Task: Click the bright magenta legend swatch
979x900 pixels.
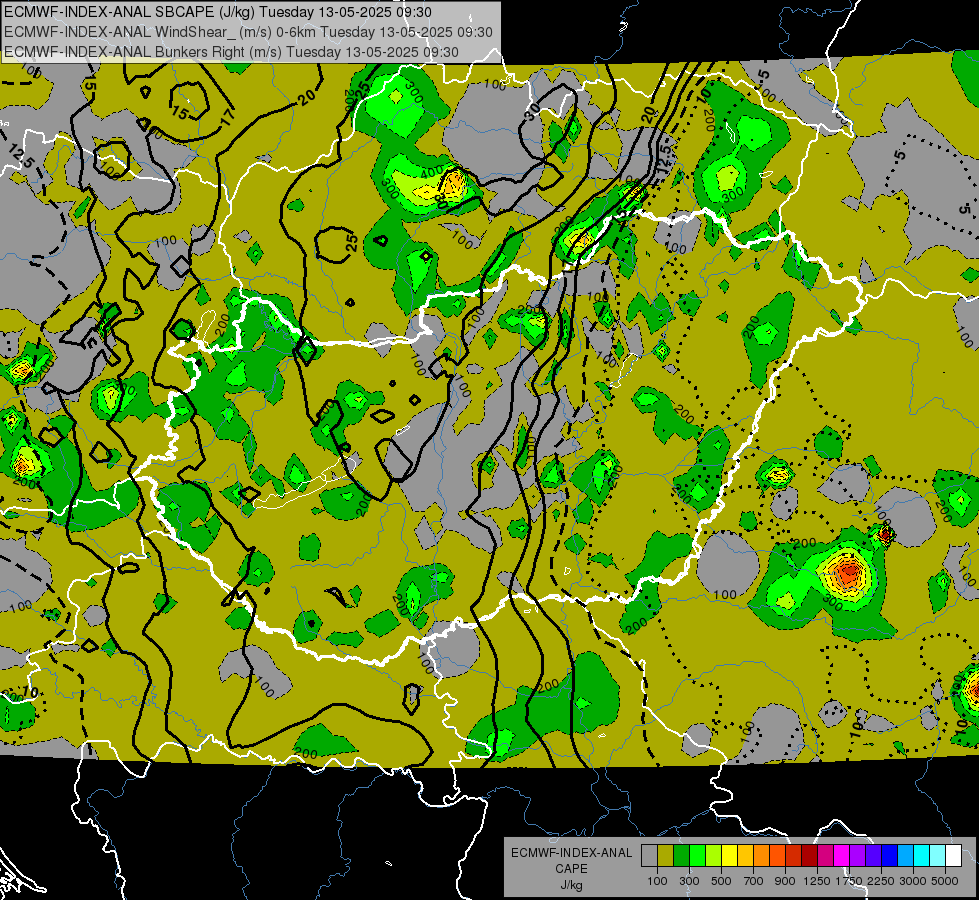Action: [842, 856]
